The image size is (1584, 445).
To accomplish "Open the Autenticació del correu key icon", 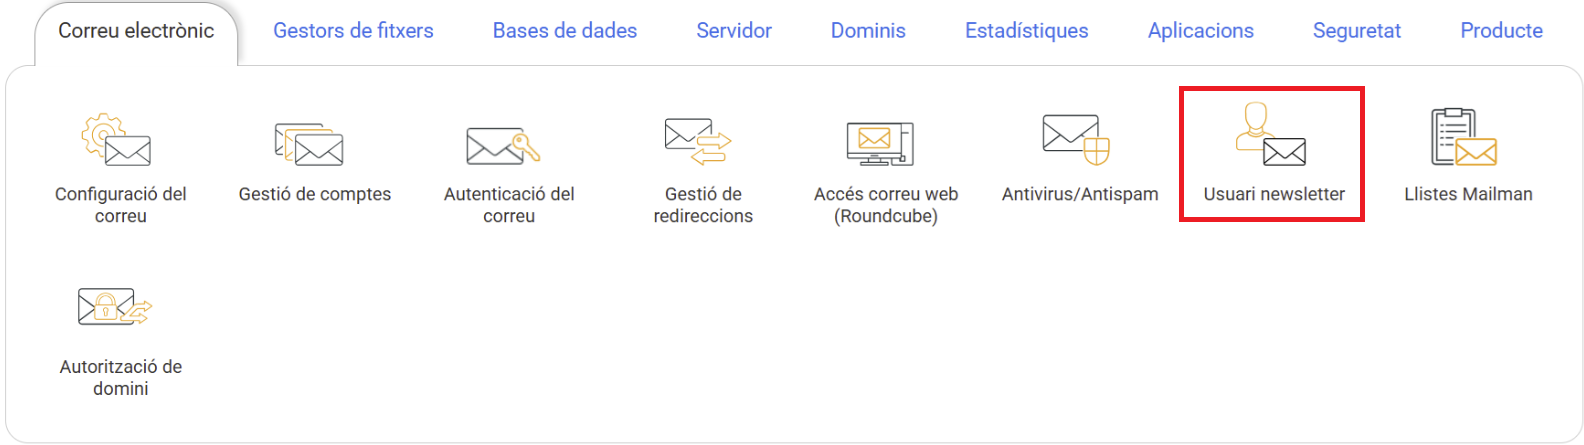I will pyautogui.click(x=503, y=146).
